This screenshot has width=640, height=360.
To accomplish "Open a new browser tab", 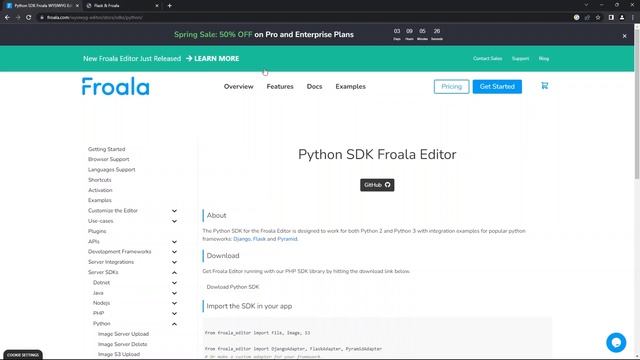I will (x=169, y=6).
